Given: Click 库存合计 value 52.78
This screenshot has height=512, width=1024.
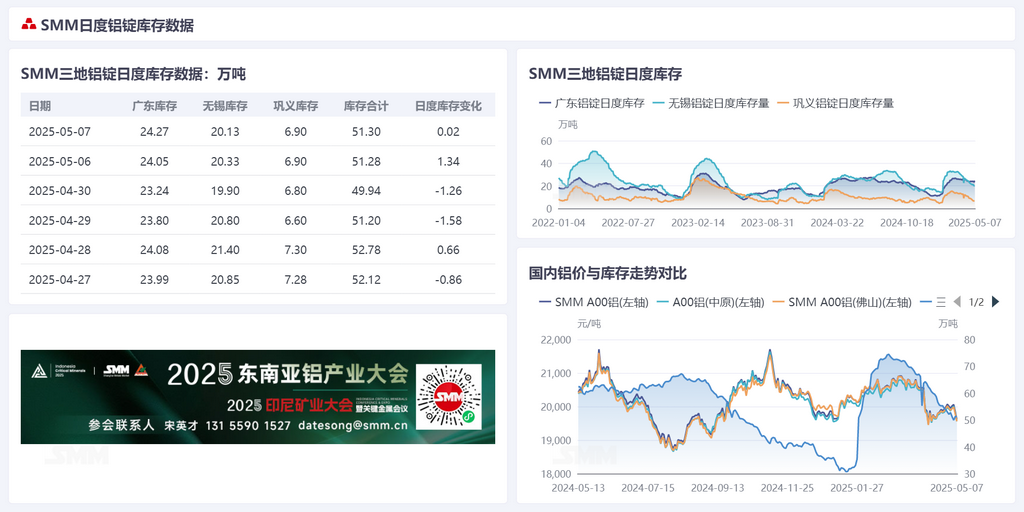Looking at the screenshot, I should point(366,250).
